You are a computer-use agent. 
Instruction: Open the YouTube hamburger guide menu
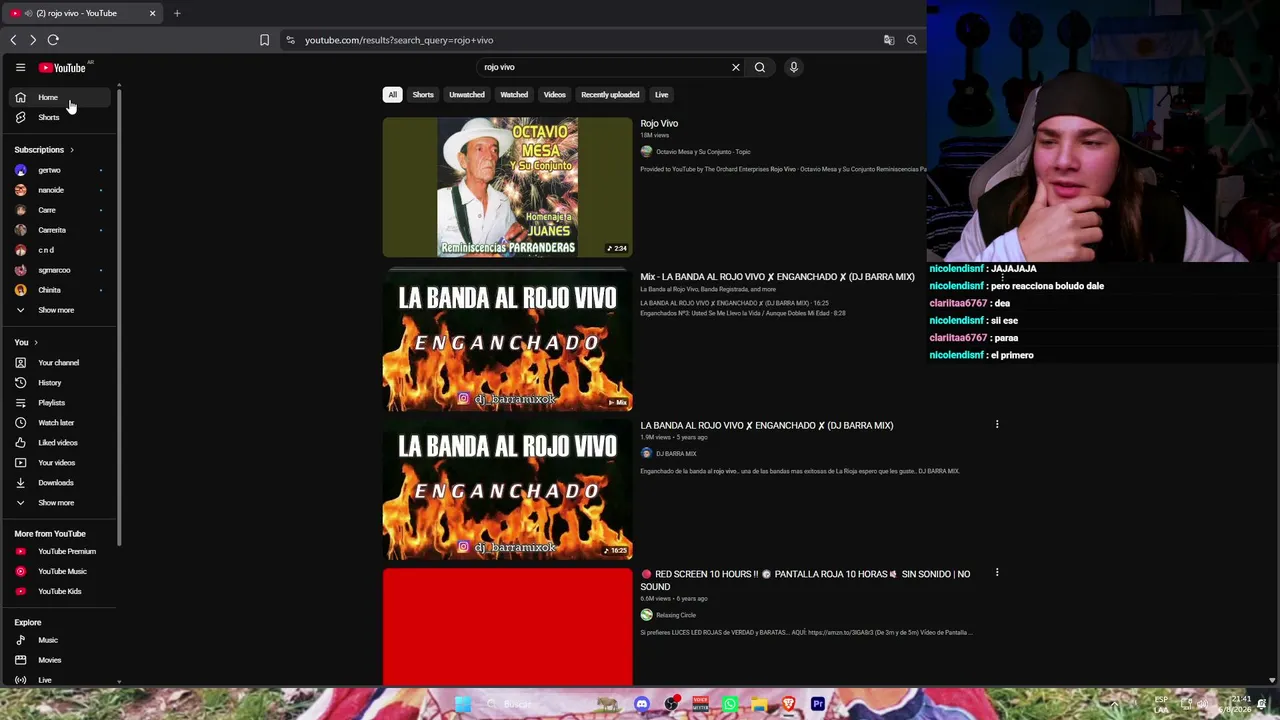pyautogui.click(x=20, y=68)
